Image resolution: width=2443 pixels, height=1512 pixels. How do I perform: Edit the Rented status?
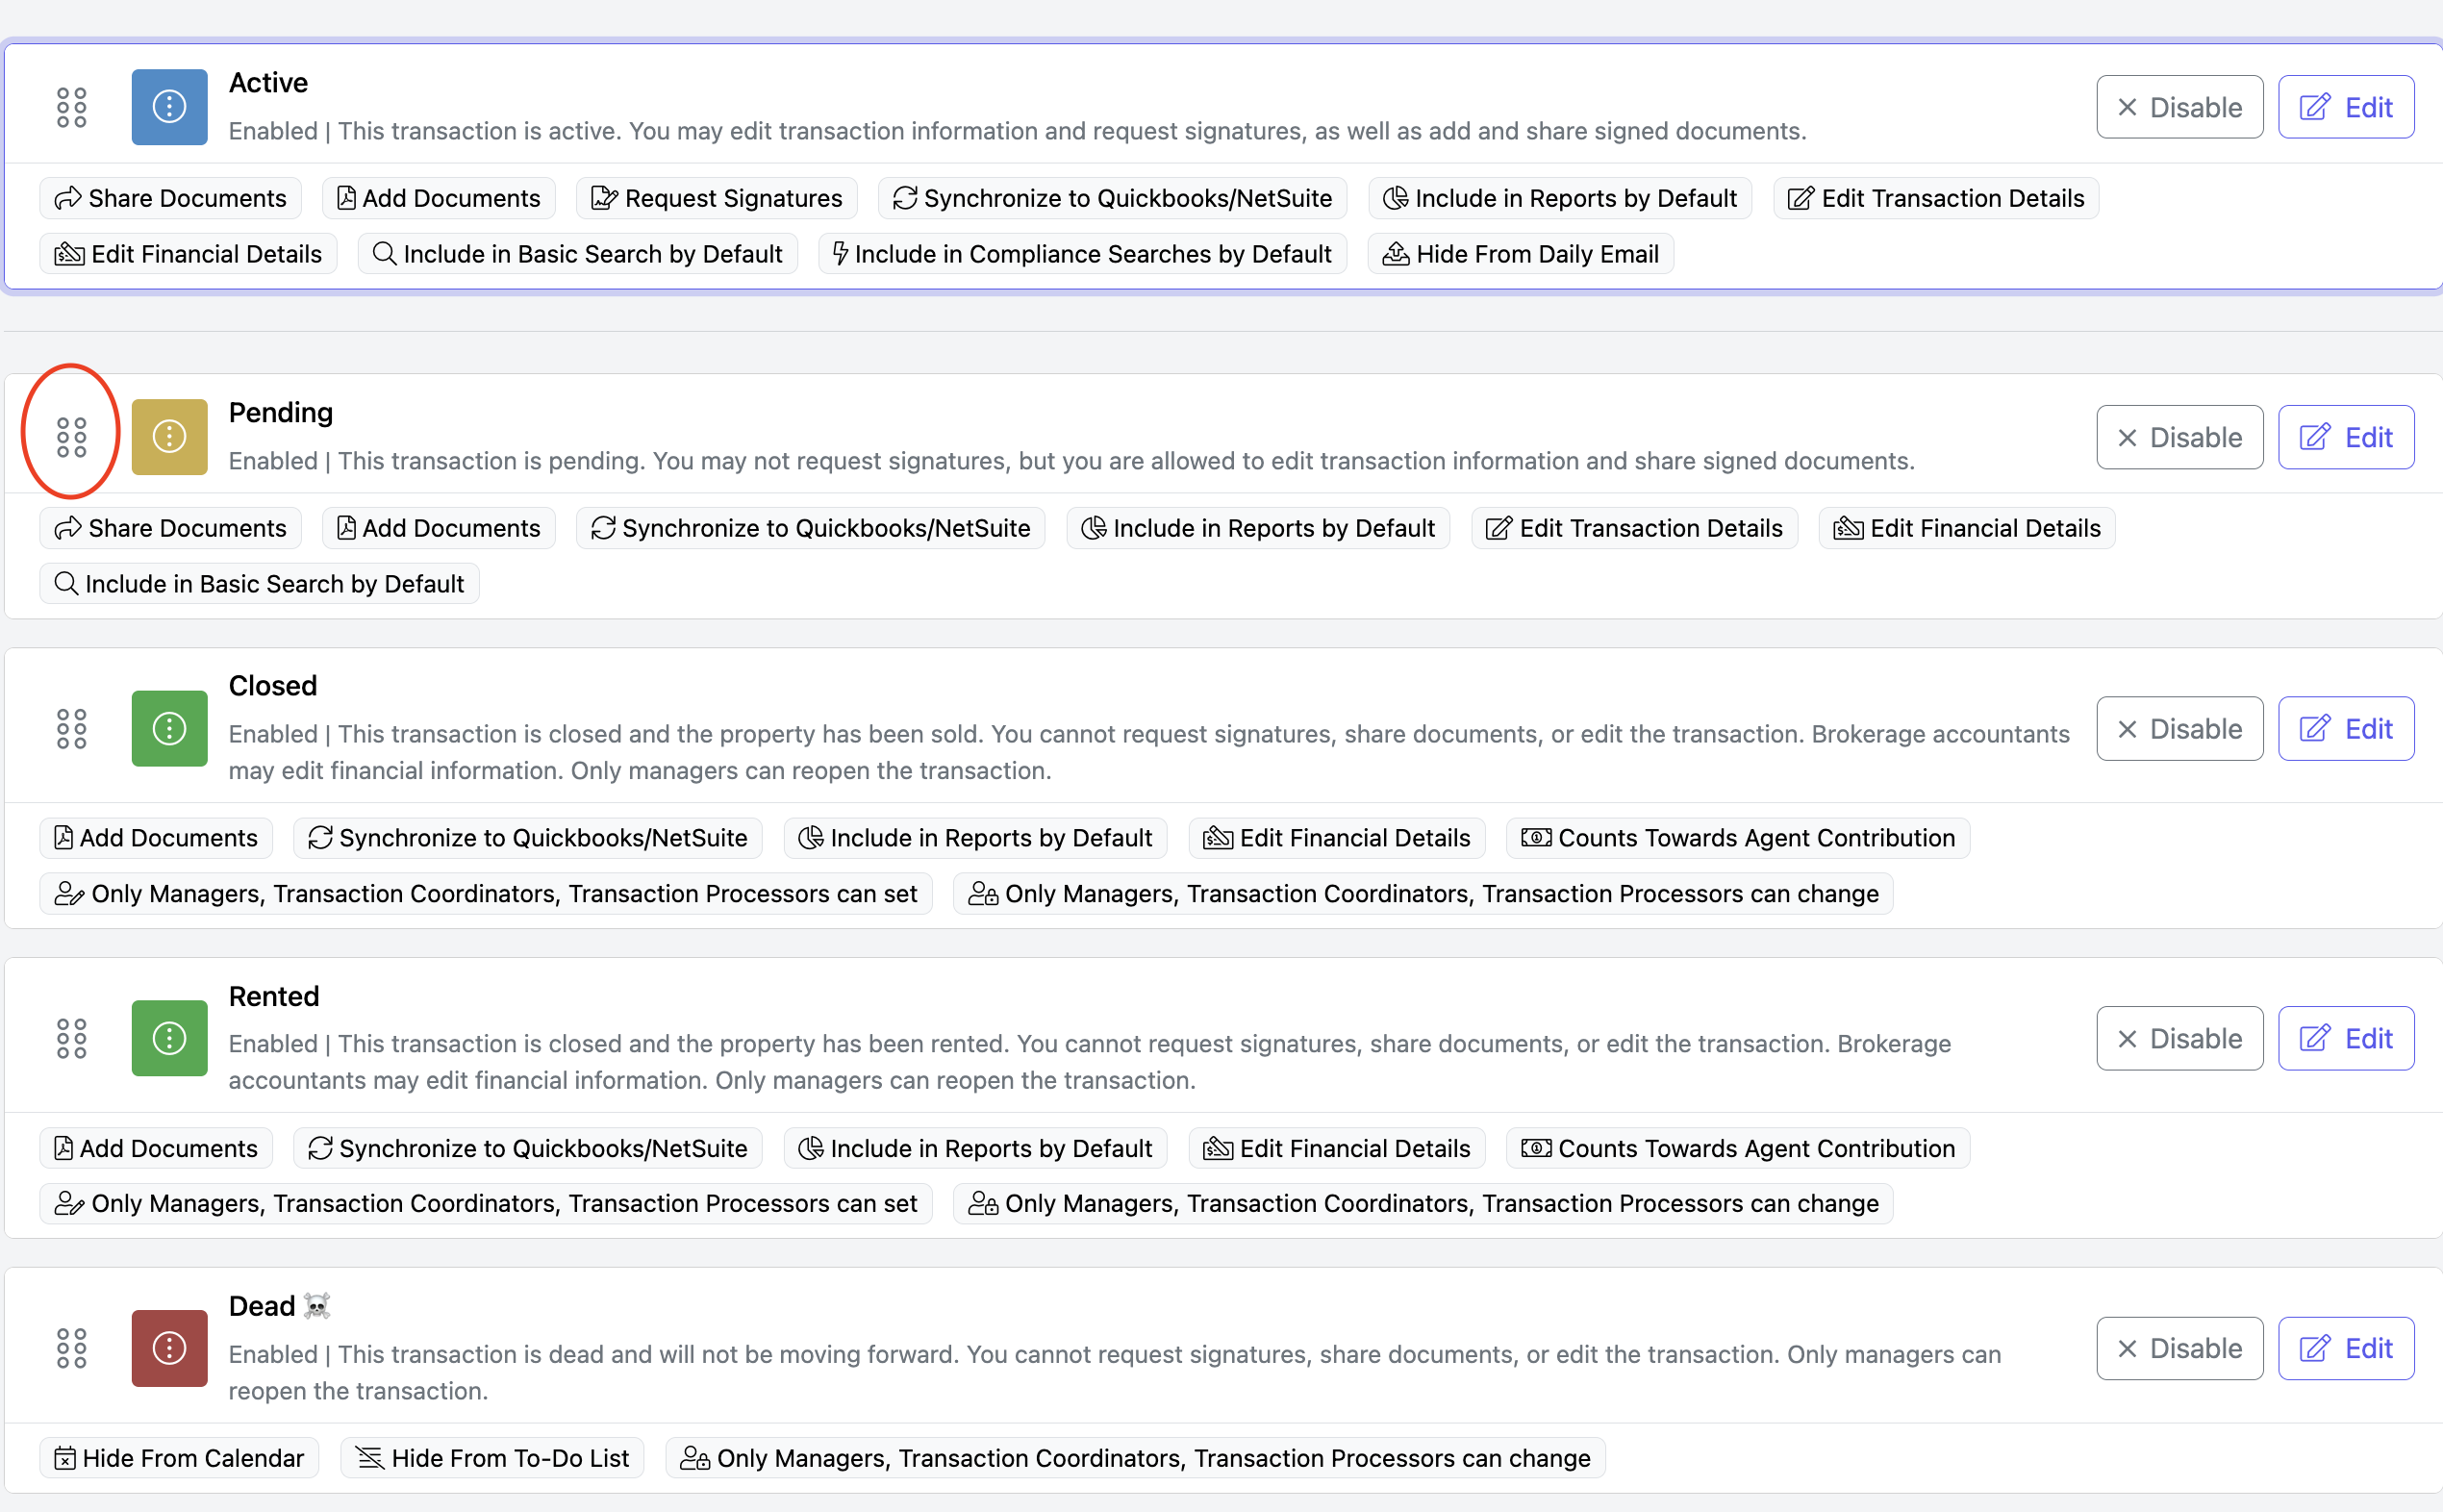[2345, 1038]
